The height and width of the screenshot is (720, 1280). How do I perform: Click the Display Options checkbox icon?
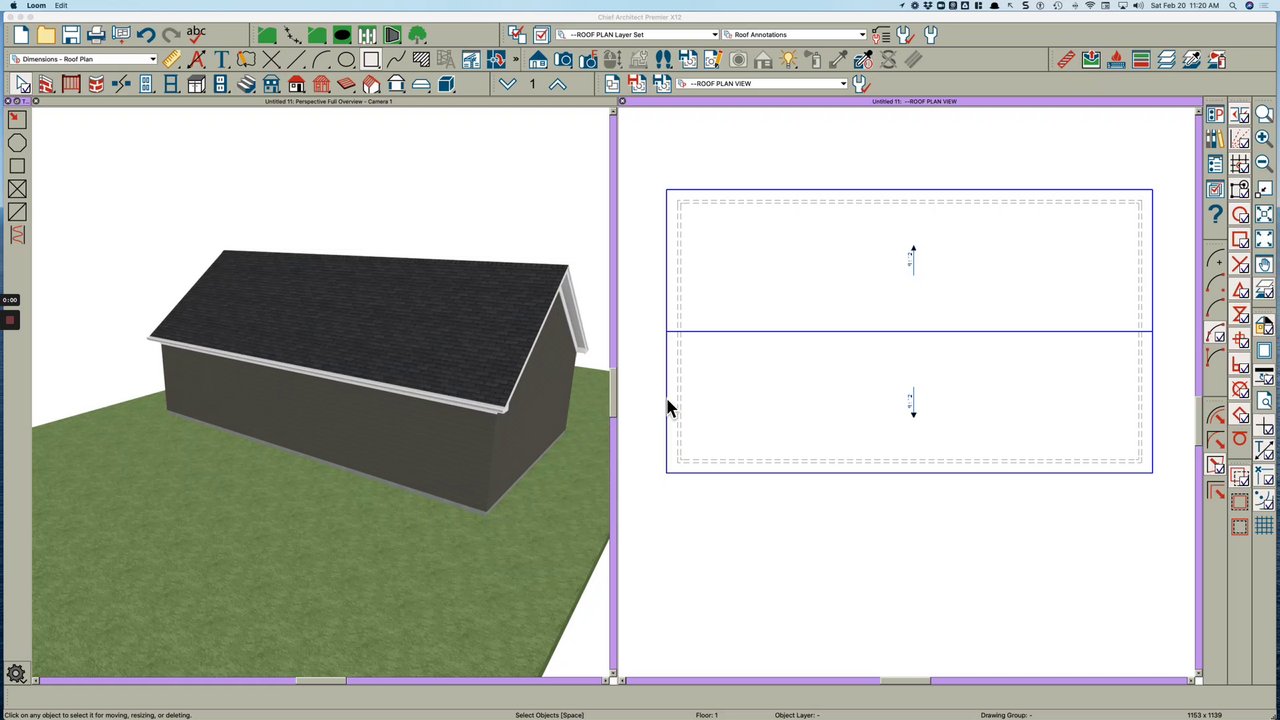coord(541,35)
